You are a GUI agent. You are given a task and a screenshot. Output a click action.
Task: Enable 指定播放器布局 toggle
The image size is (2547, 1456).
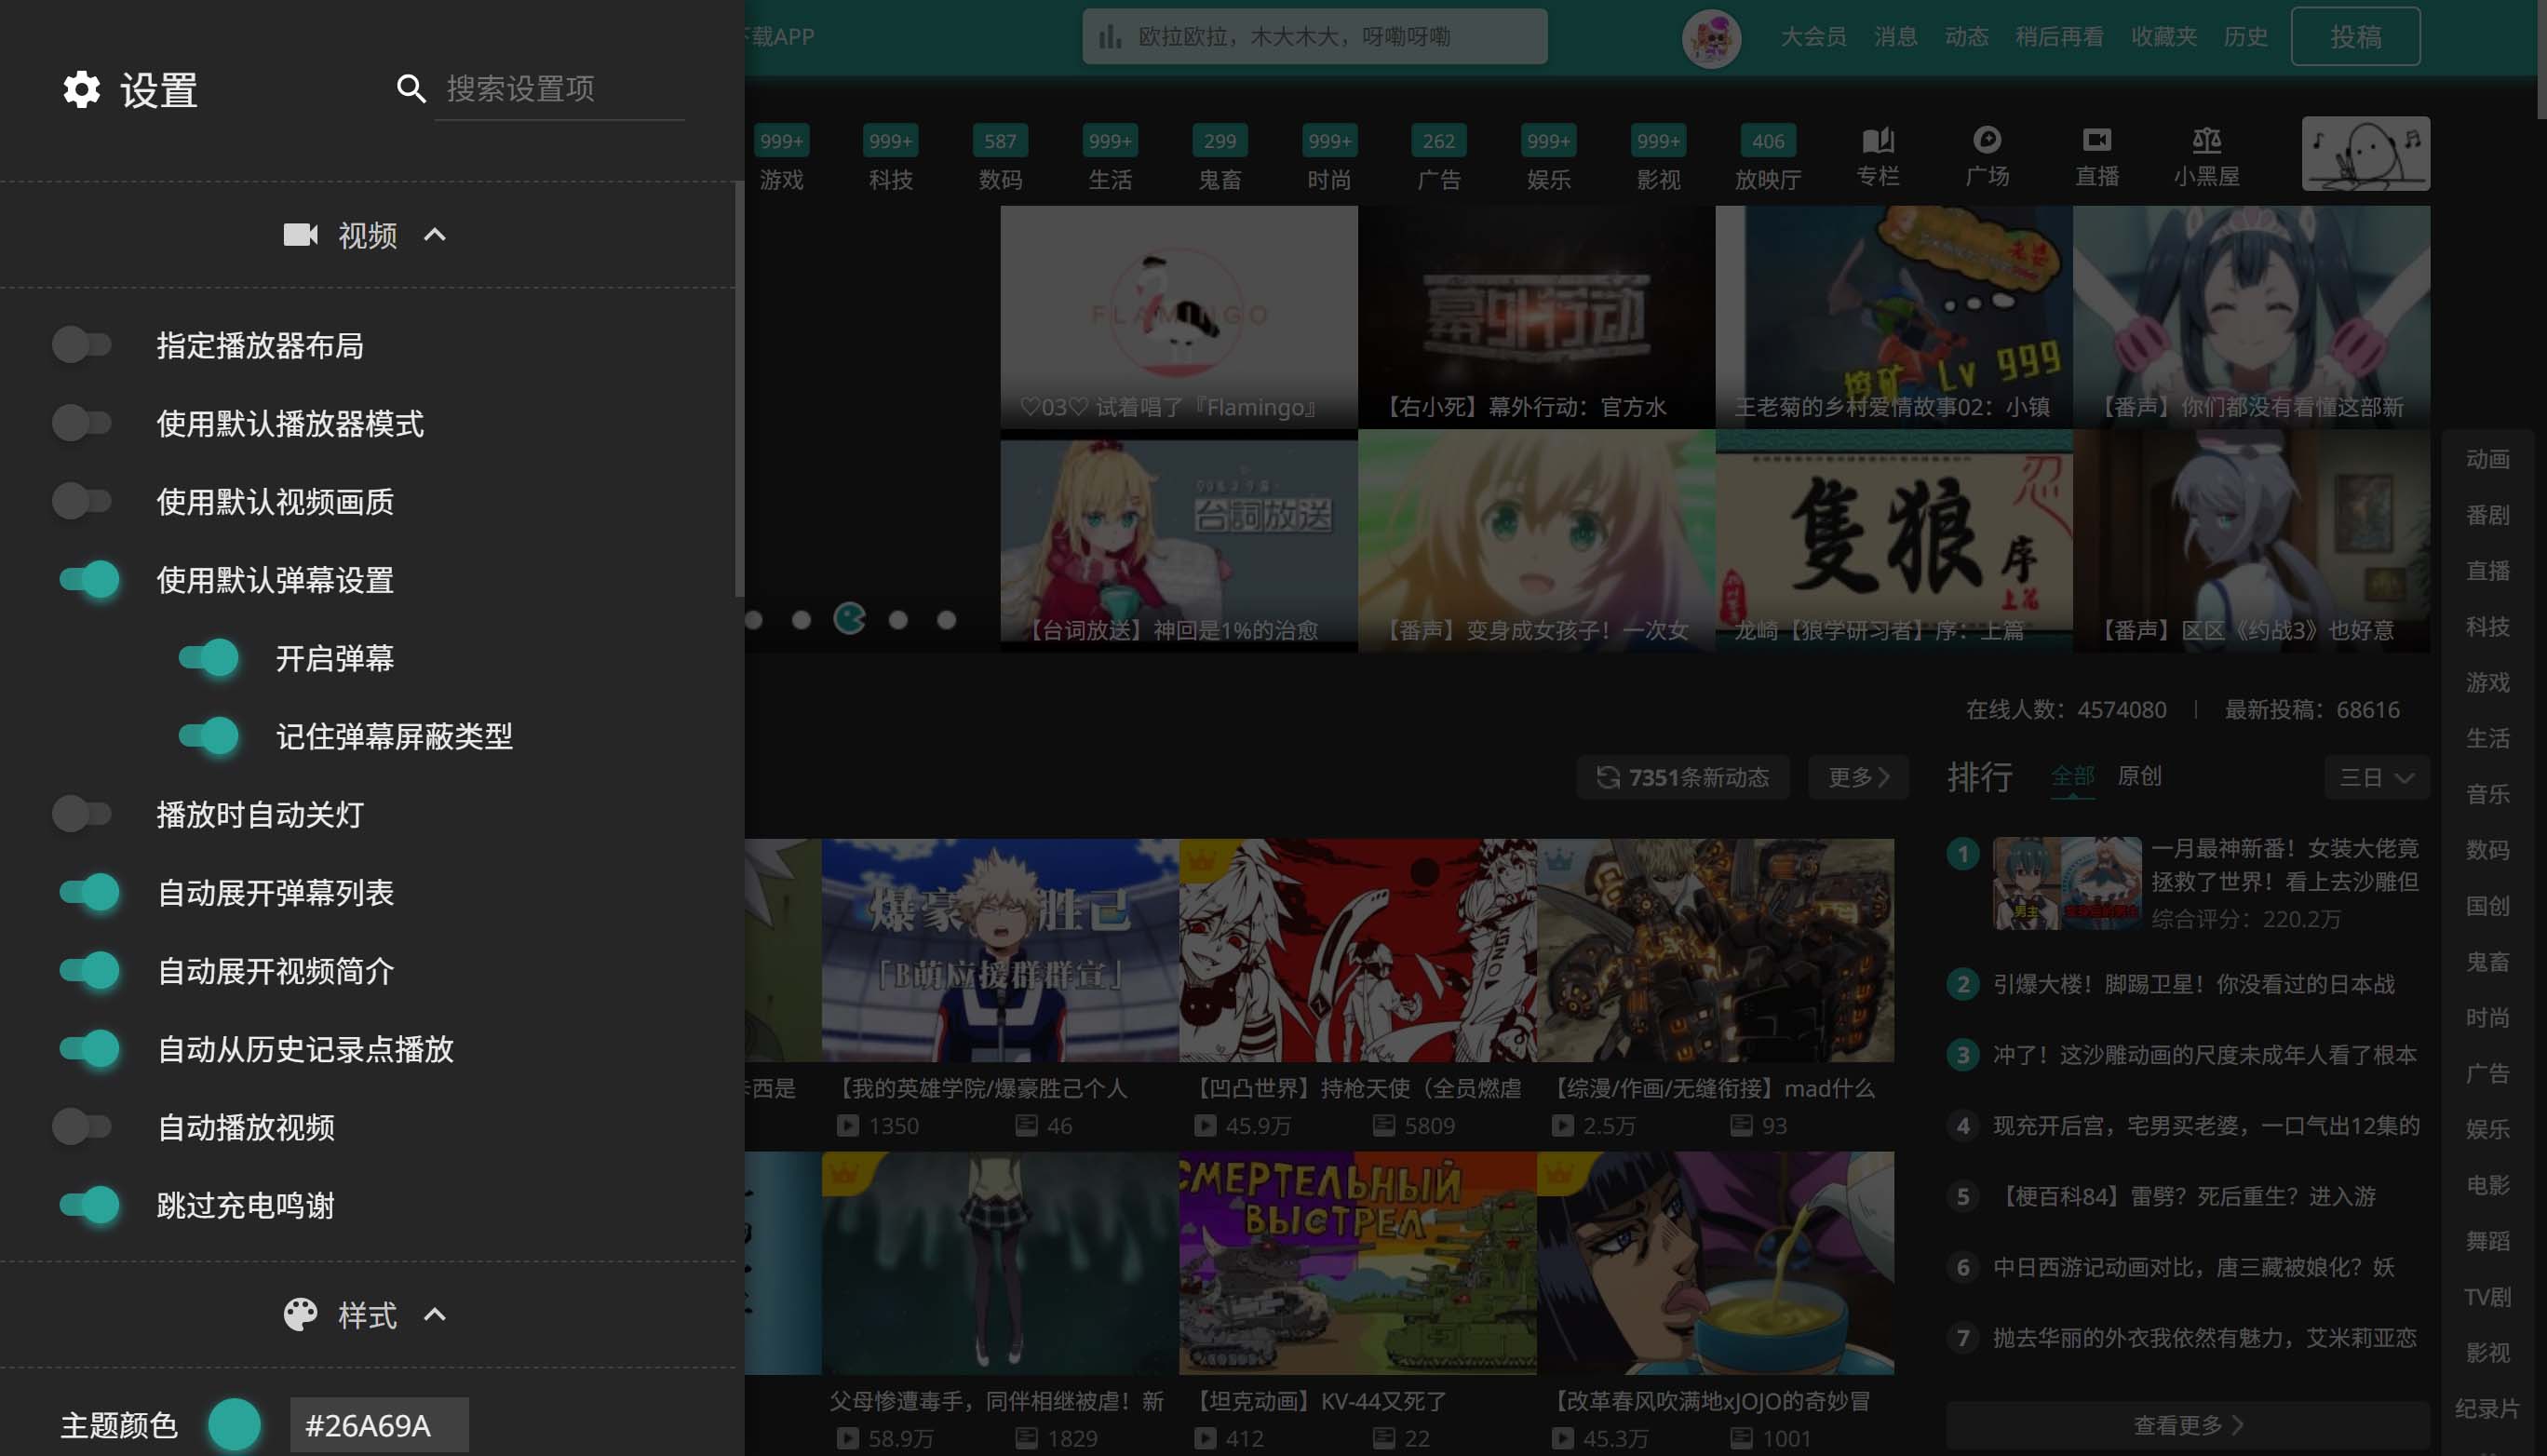(83, 345)
